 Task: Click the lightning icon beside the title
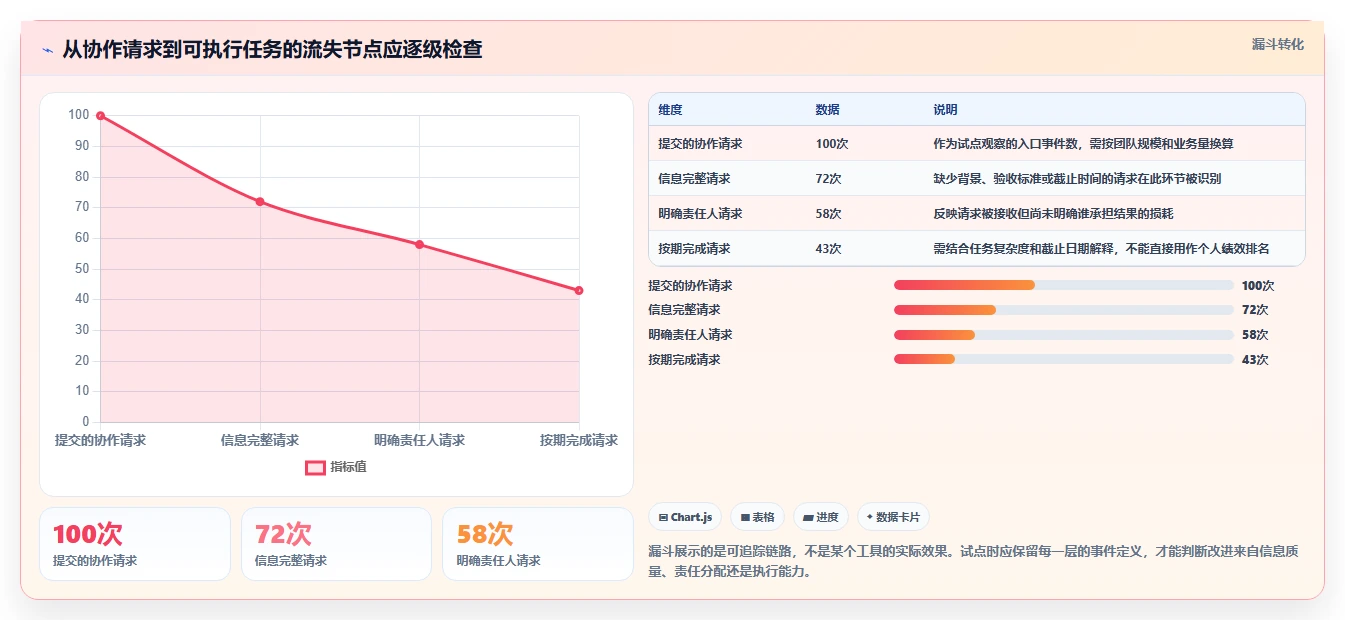click(x=47, y=50)
